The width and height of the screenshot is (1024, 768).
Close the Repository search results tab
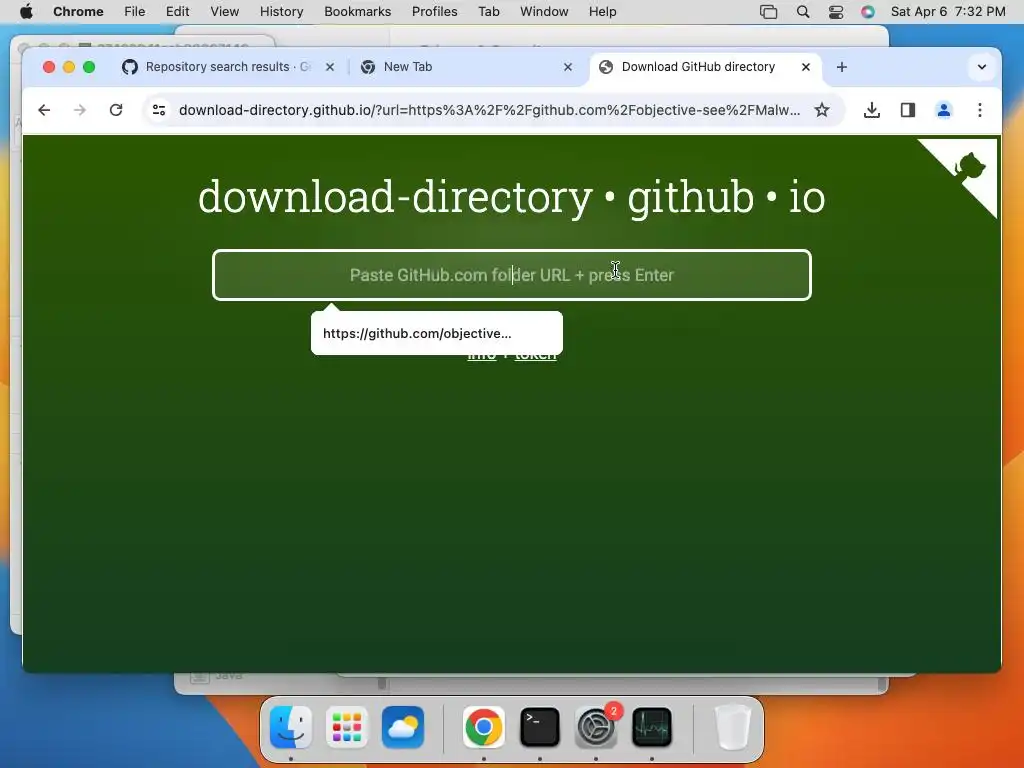click(330, 67)
